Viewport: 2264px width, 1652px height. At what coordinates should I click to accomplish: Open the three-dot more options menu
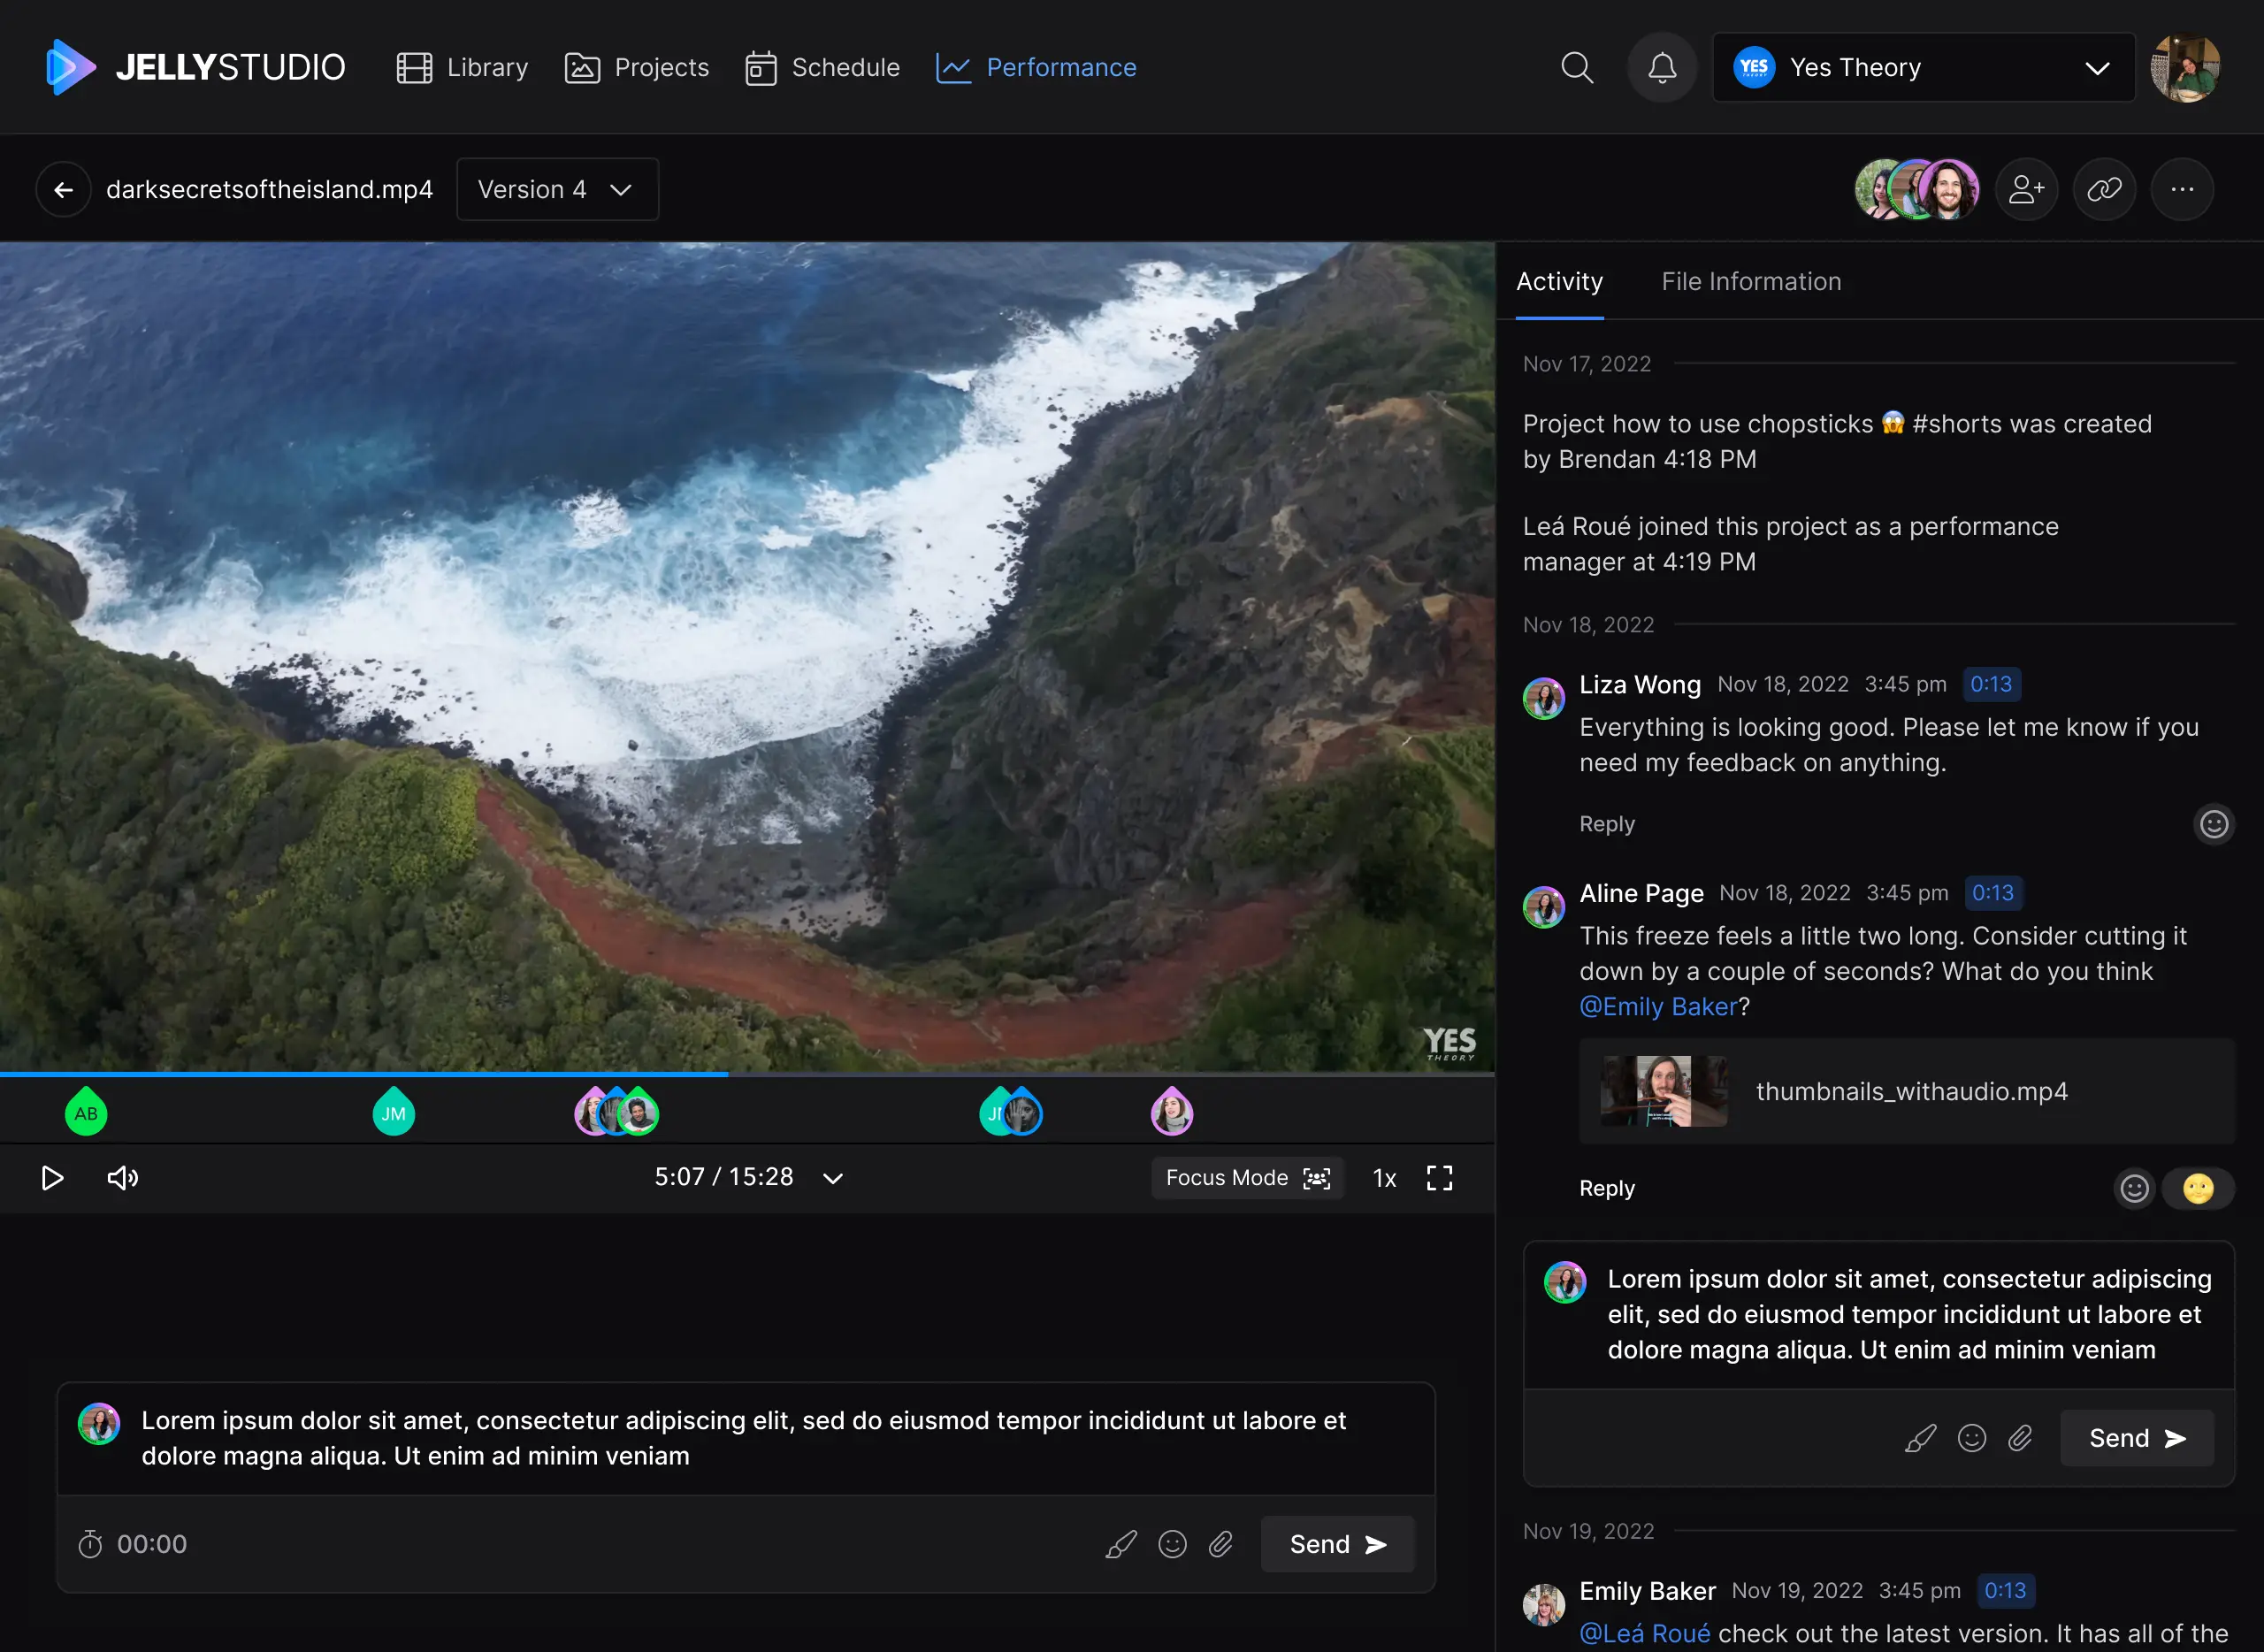(x=2182, y=189)
